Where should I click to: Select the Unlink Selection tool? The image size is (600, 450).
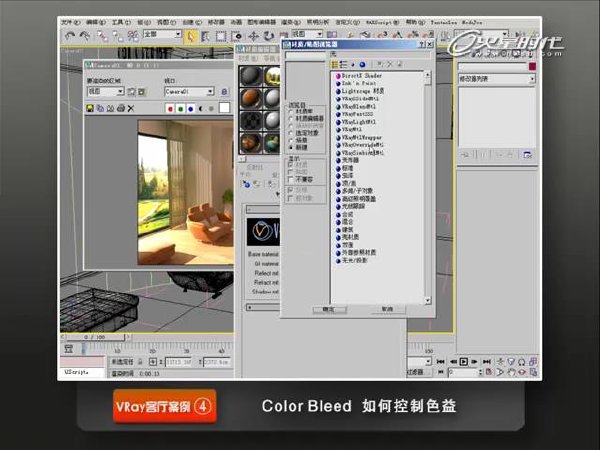pyautogui.click(x=117, y=36)
